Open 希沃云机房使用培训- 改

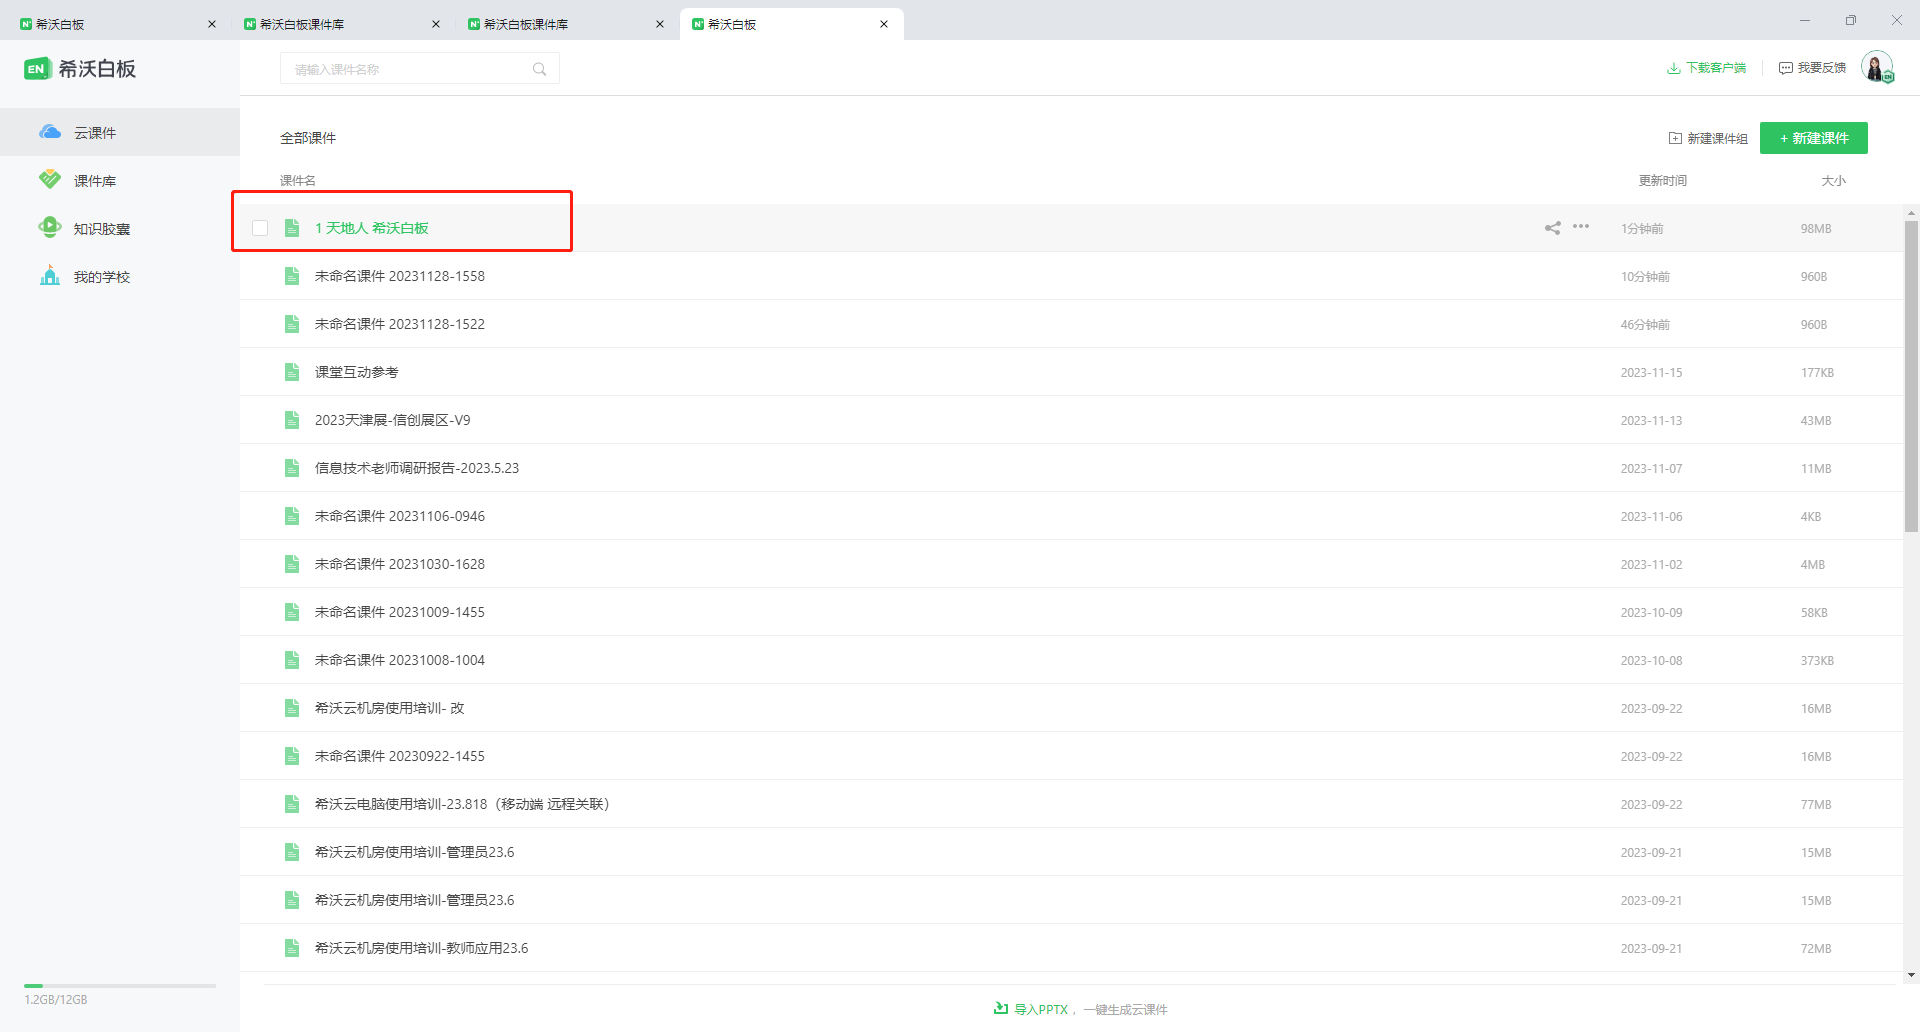[x=389, y=708]
